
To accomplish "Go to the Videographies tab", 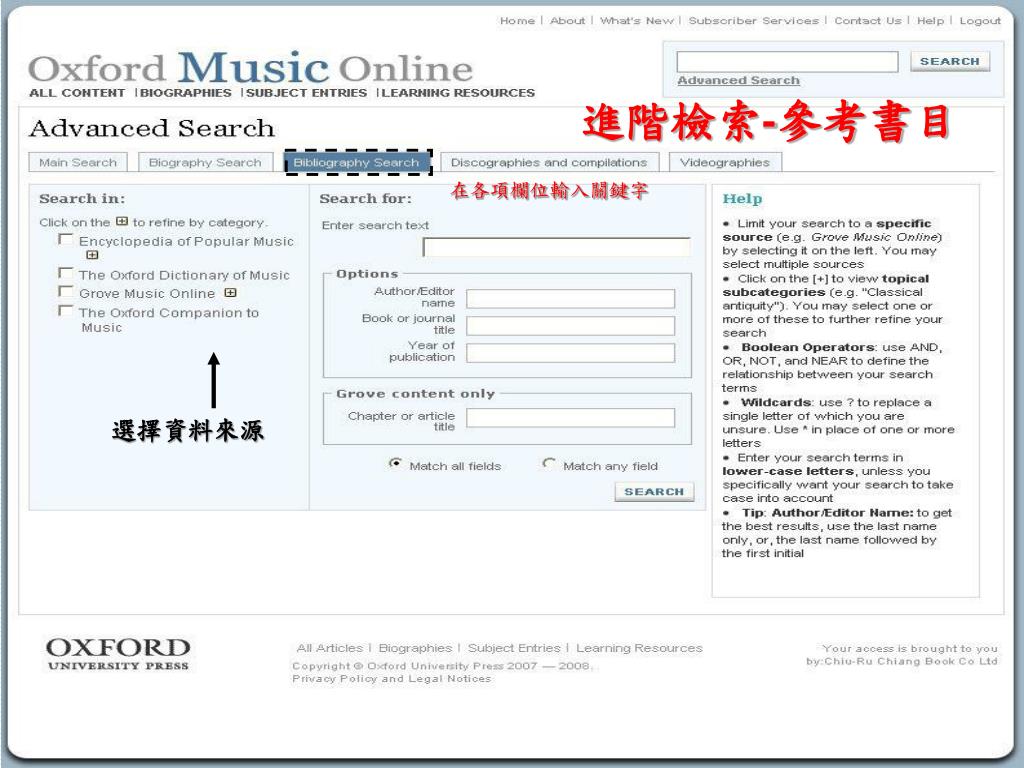I will click(725, 162).
